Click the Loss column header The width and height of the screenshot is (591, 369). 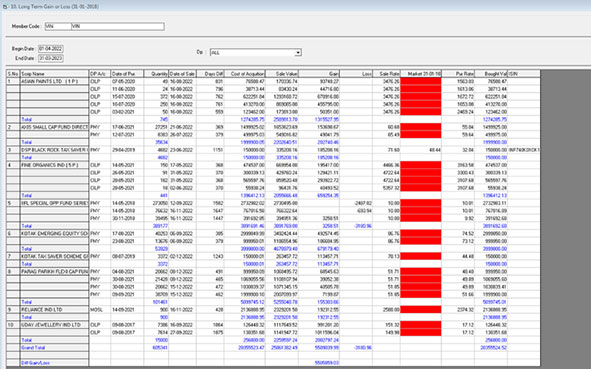click(x=356, y=74)
